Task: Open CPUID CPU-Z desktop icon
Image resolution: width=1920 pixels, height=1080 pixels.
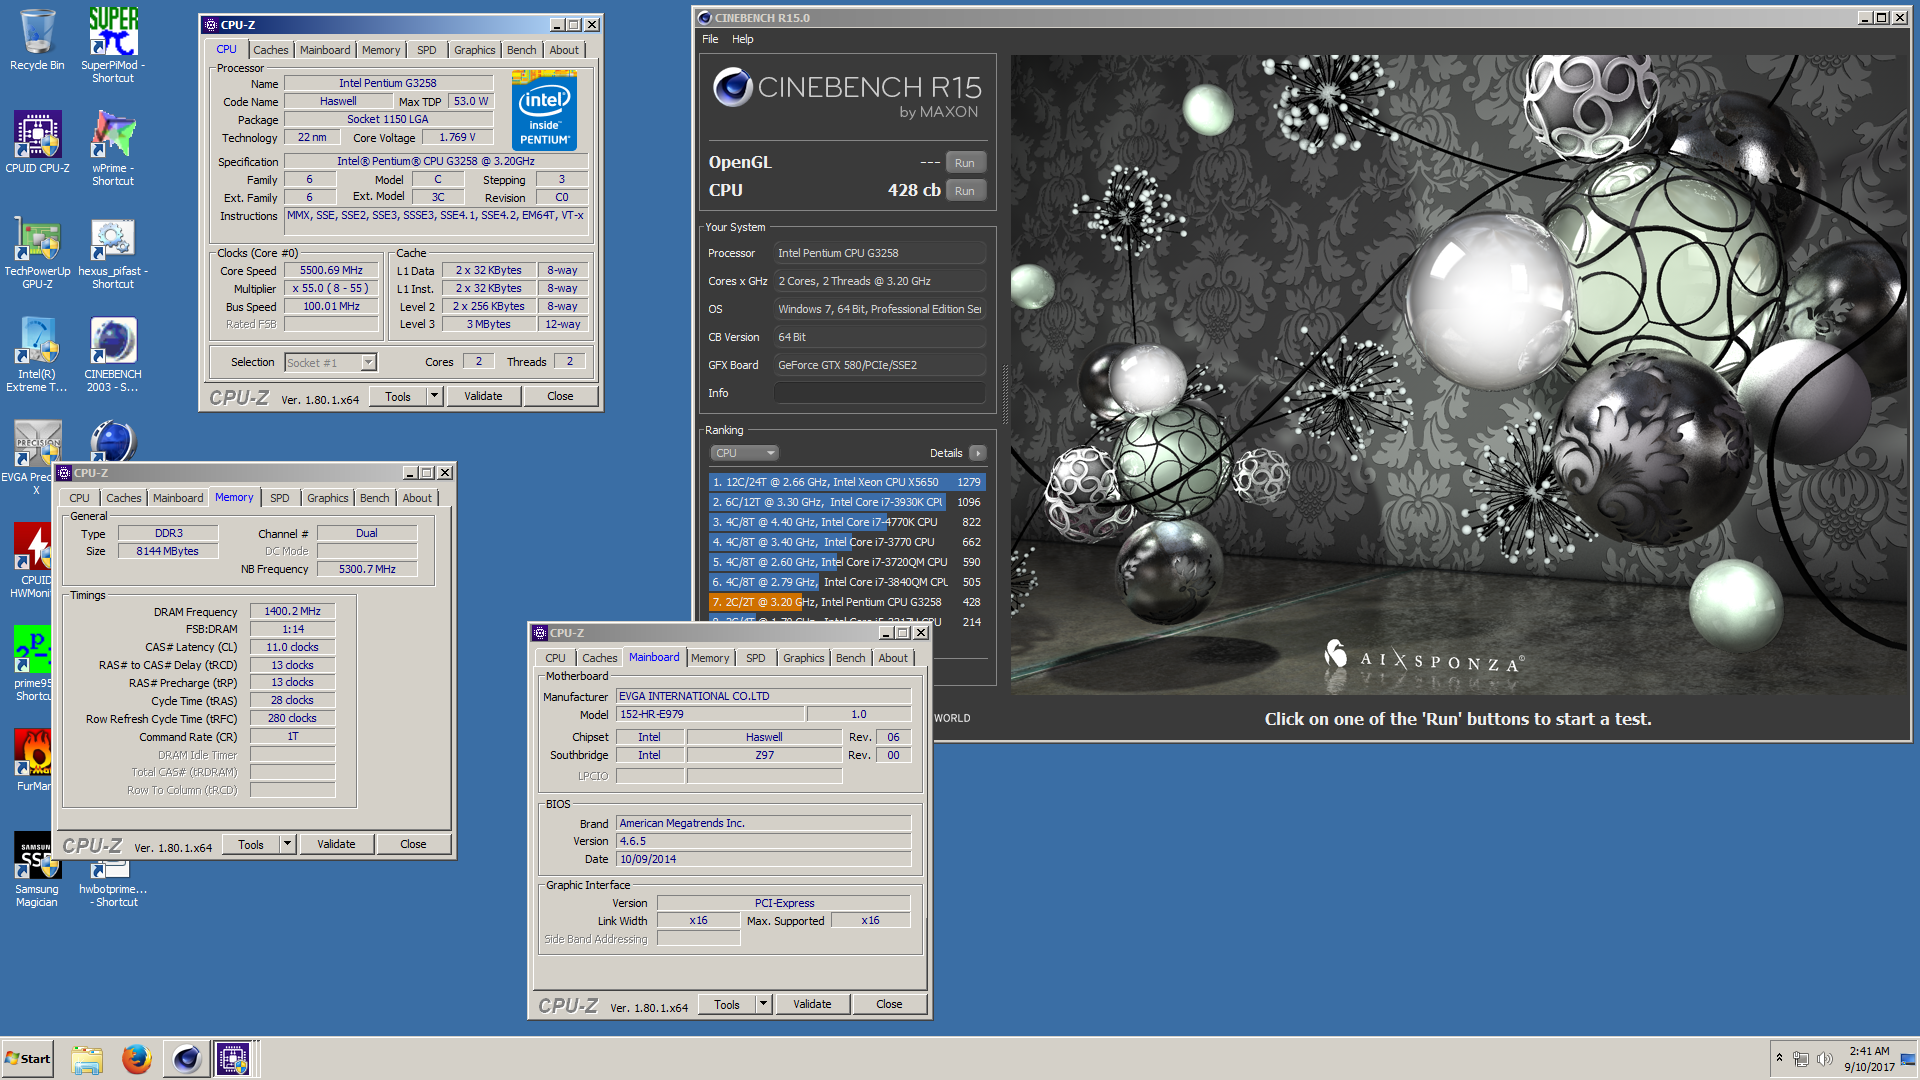Action: (x=37, y=142)
